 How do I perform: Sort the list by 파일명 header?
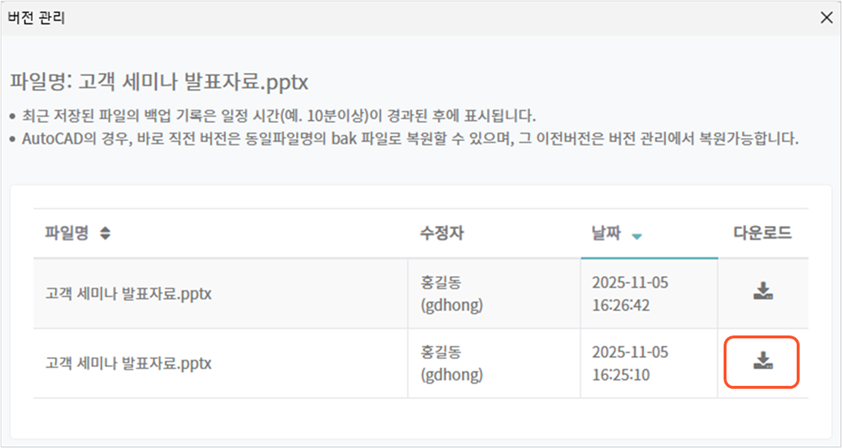click(x=67, y=233)
